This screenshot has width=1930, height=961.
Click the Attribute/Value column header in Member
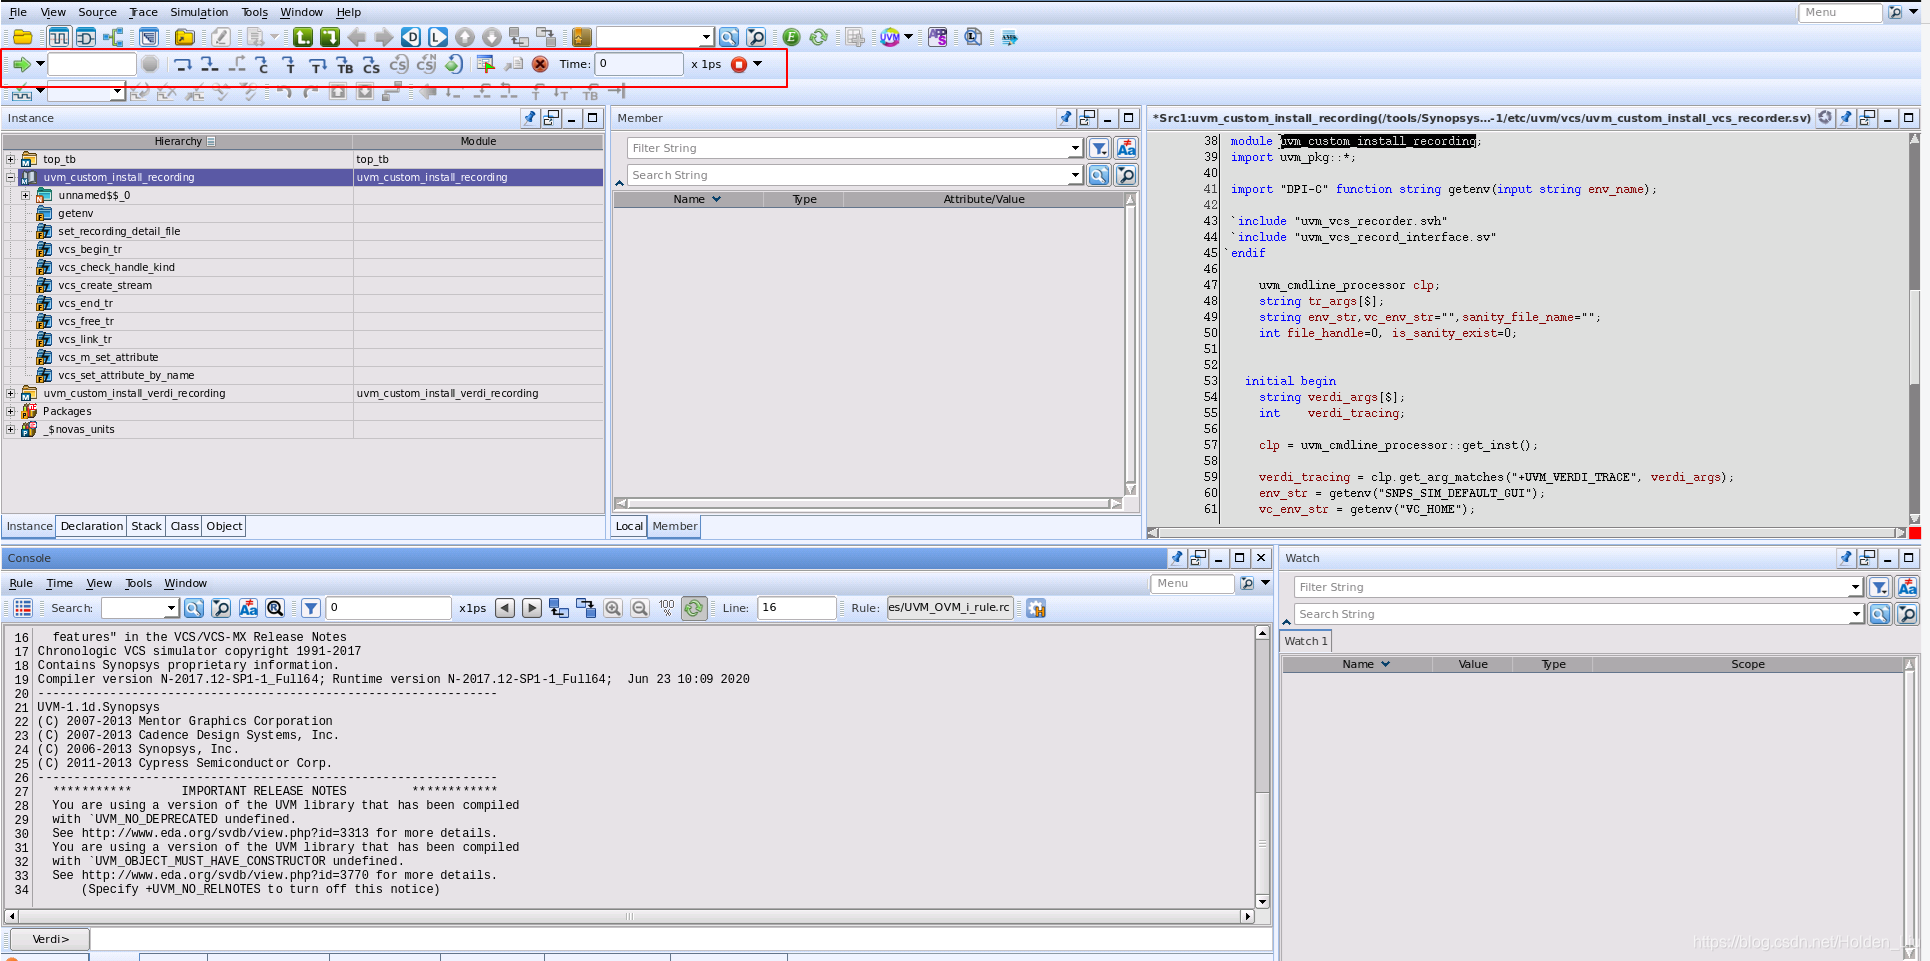coord(984,199)
